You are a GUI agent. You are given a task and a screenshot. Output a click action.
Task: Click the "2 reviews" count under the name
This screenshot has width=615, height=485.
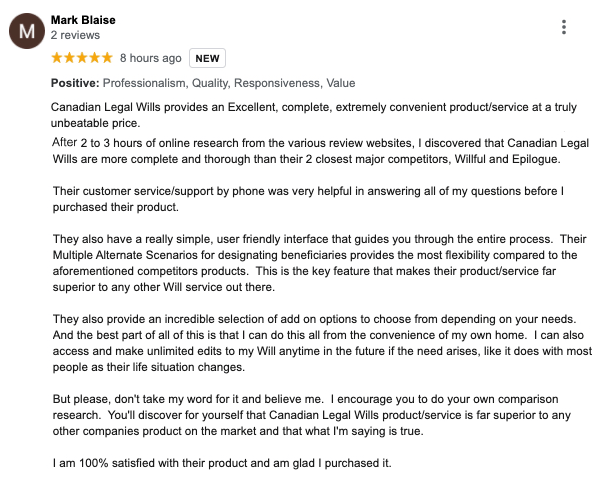pos(75,35)
